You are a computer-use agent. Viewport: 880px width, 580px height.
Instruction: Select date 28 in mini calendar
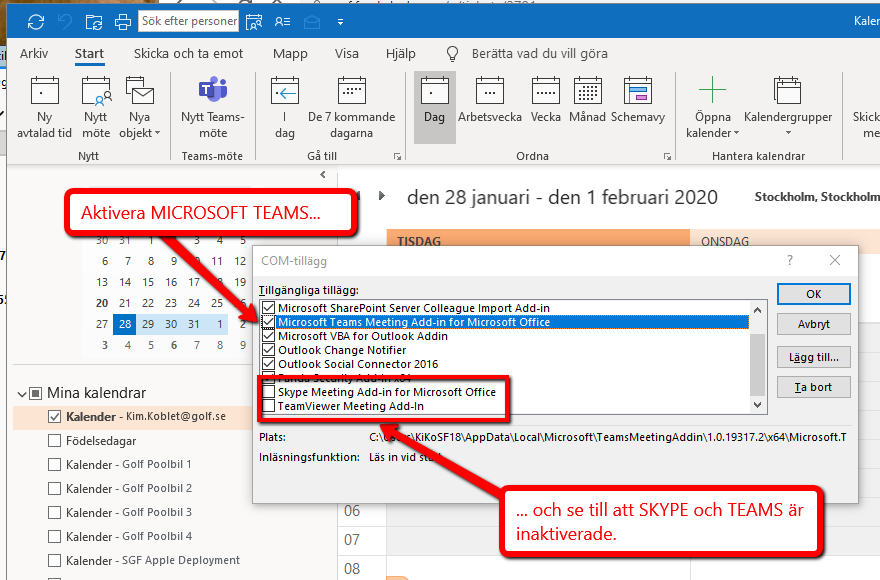125,324
